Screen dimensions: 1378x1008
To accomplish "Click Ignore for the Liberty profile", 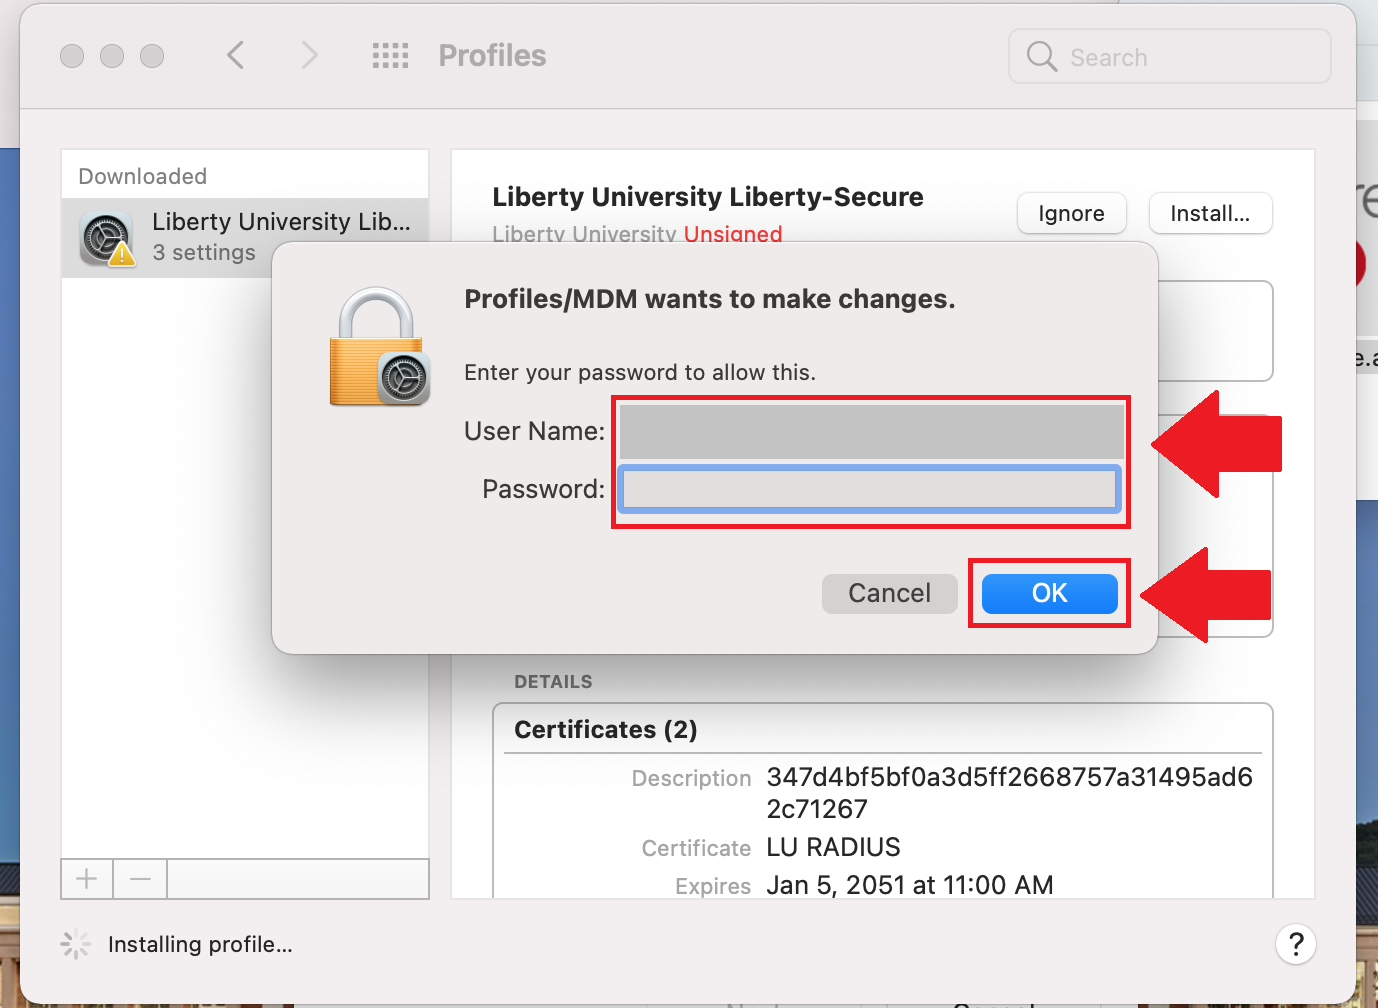I will point(1071,213).
